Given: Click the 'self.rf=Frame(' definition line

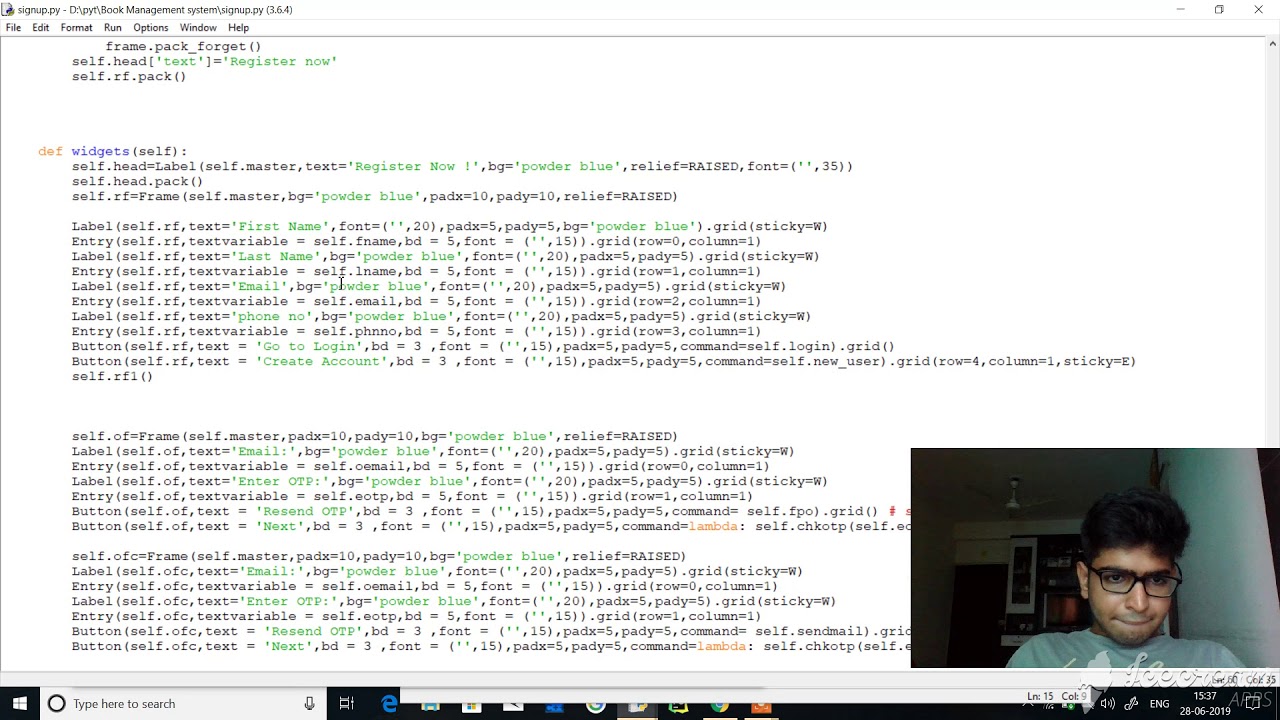Looking at the screenshot, I should [x=374, y=196].
